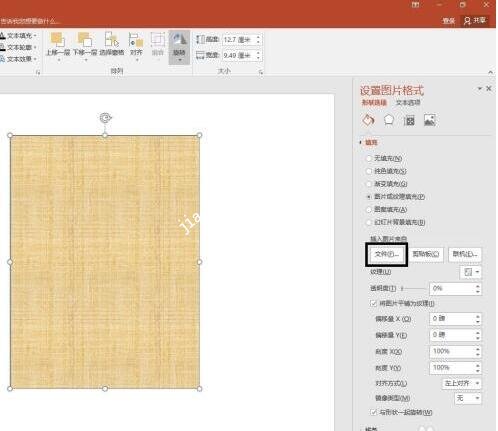Expand the Rotate (旋转) dropdown arrow
498x431 pixels.
(x=179, y=60)
